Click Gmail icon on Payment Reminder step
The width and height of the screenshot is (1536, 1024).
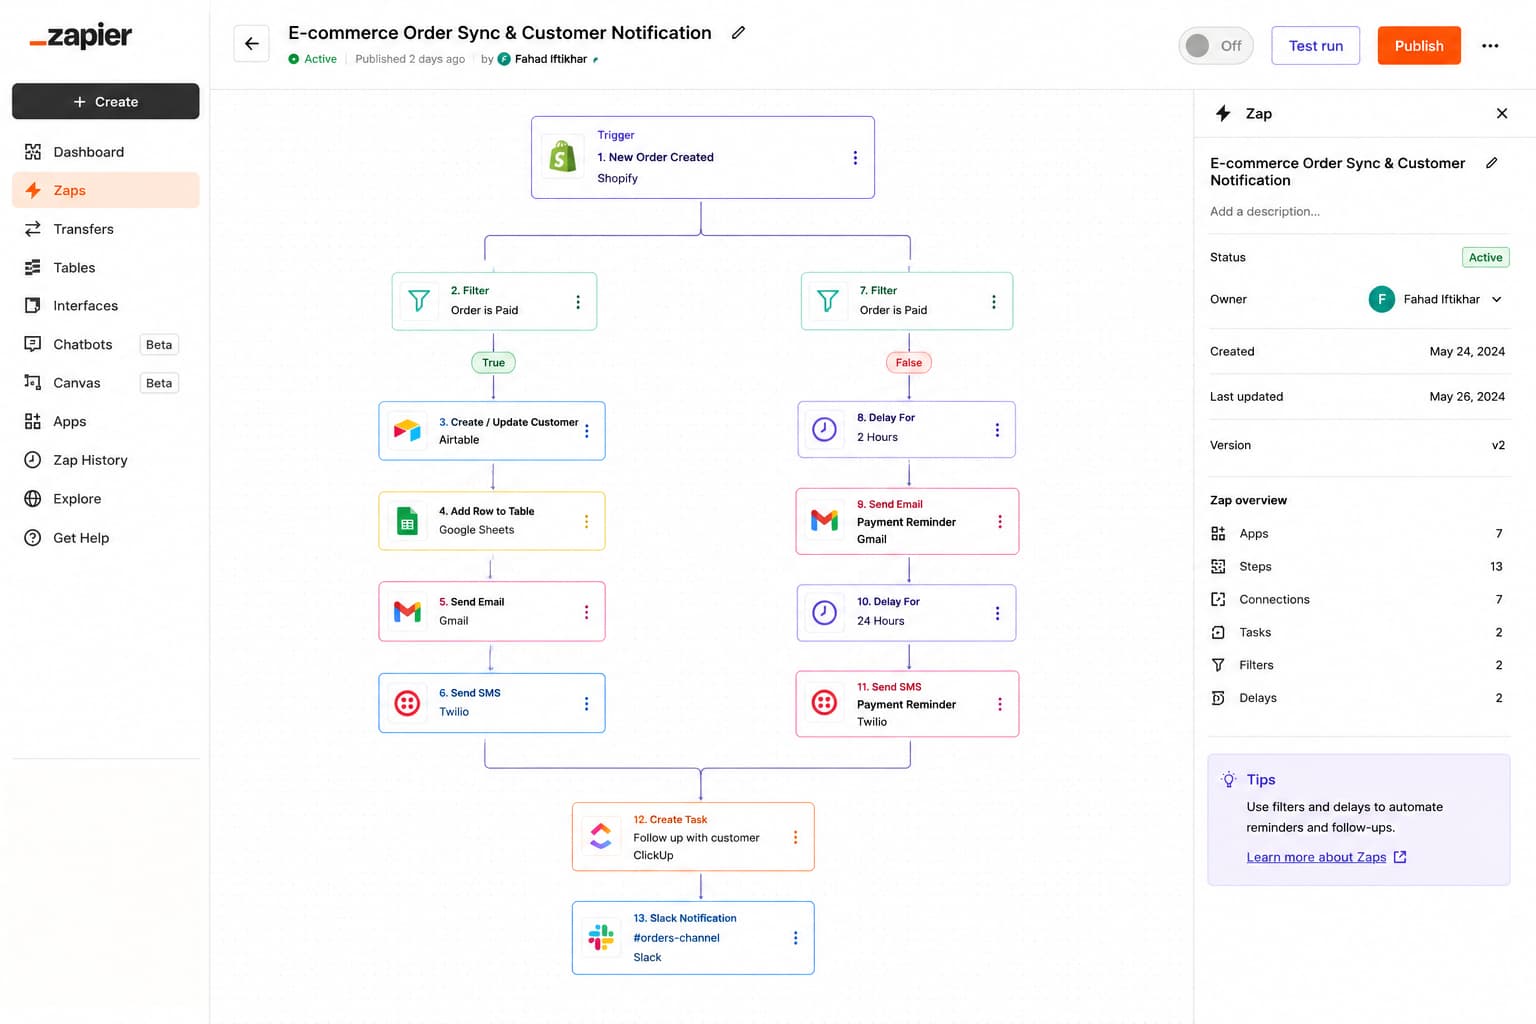click(824, 521)
